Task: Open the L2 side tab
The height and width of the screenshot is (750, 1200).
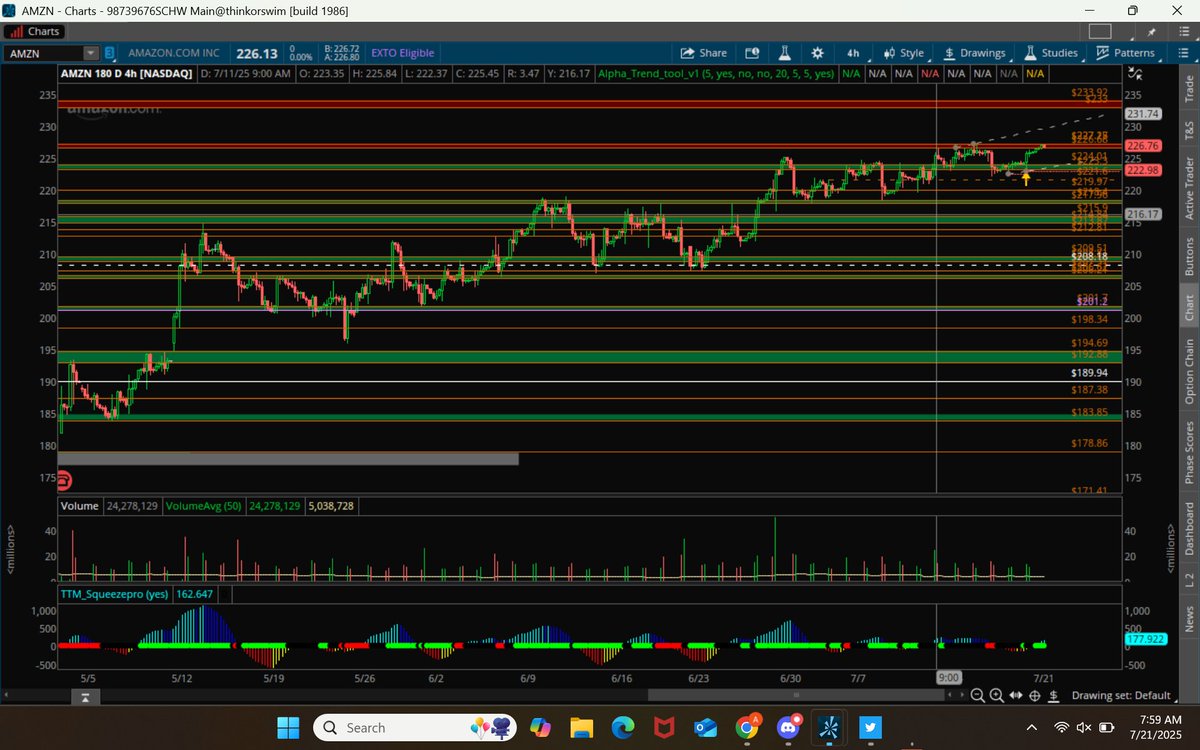Action: [1189, 580]
